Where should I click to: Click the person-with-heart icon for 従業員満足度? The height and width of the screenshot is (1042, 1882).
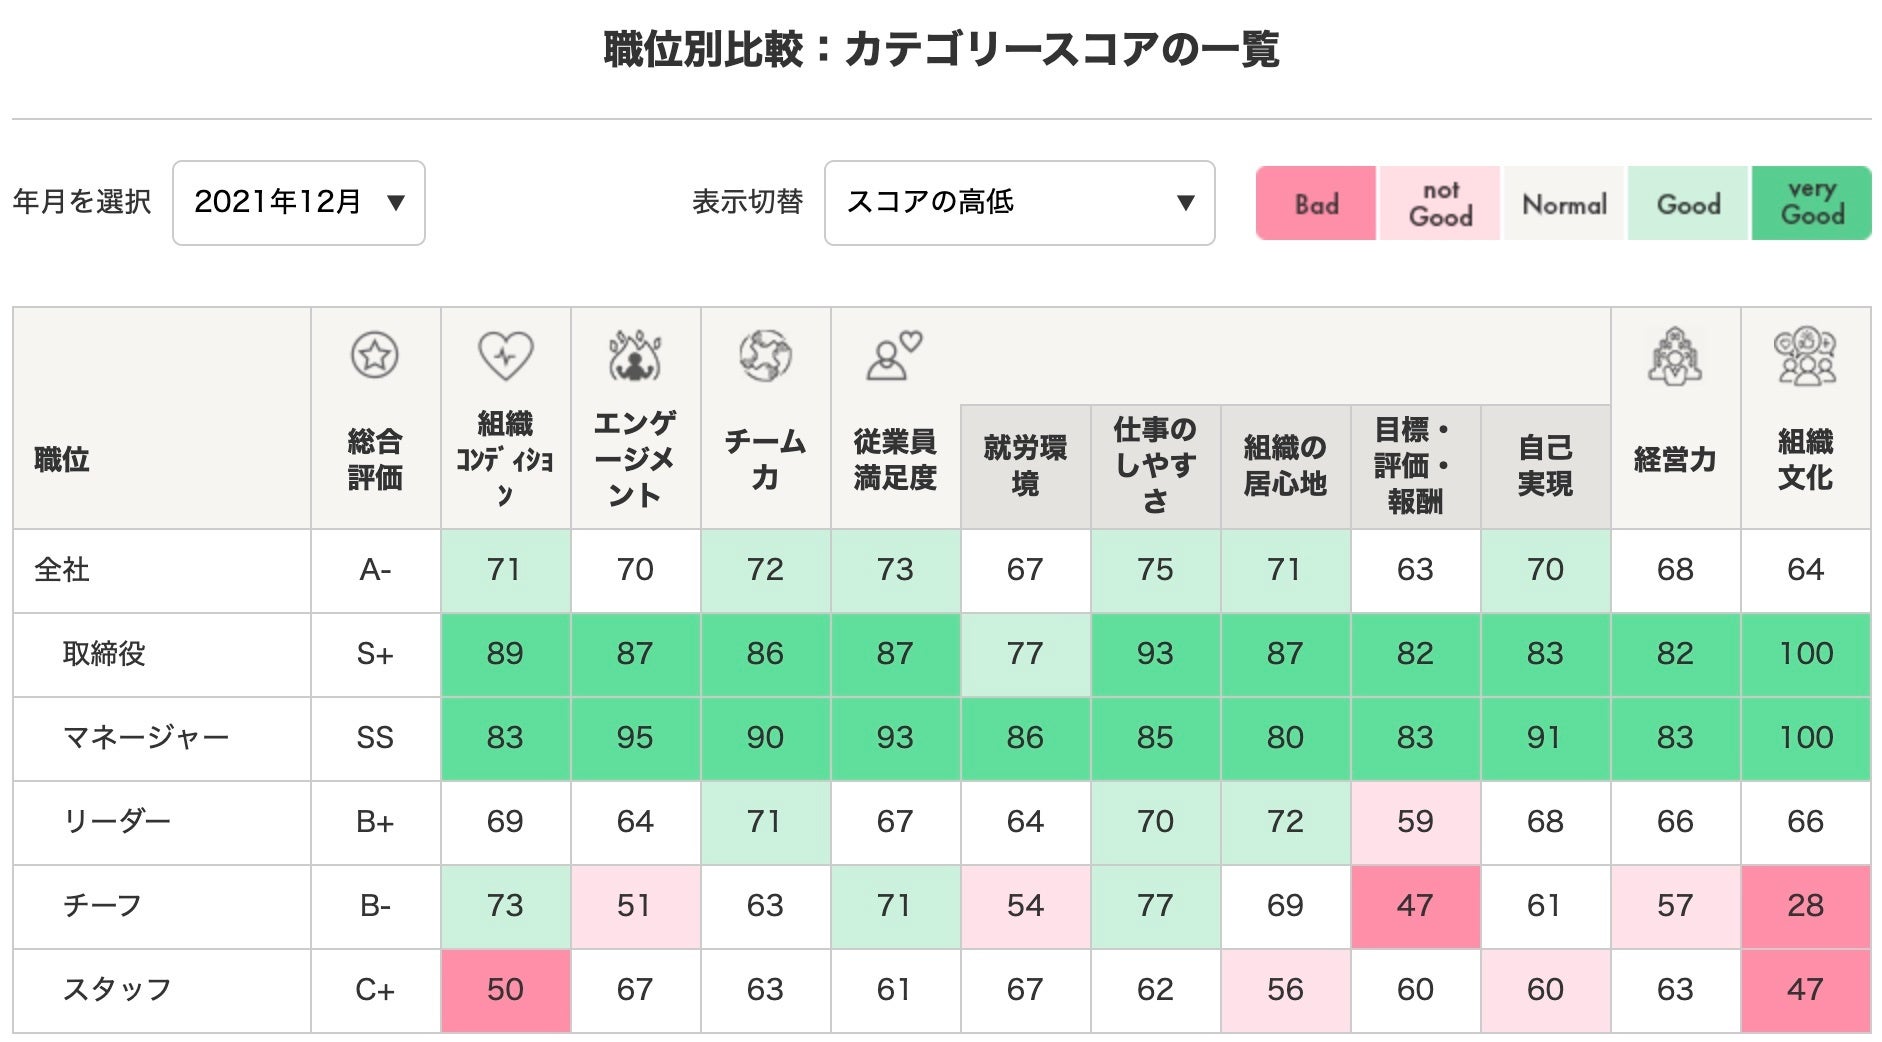point(893,356)
